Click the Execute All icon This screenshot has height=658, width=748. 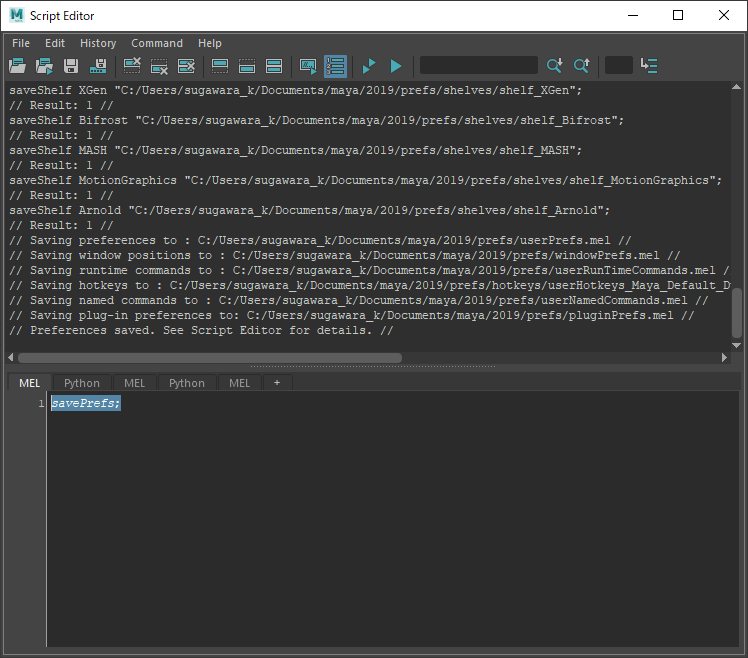coord(369,66)
